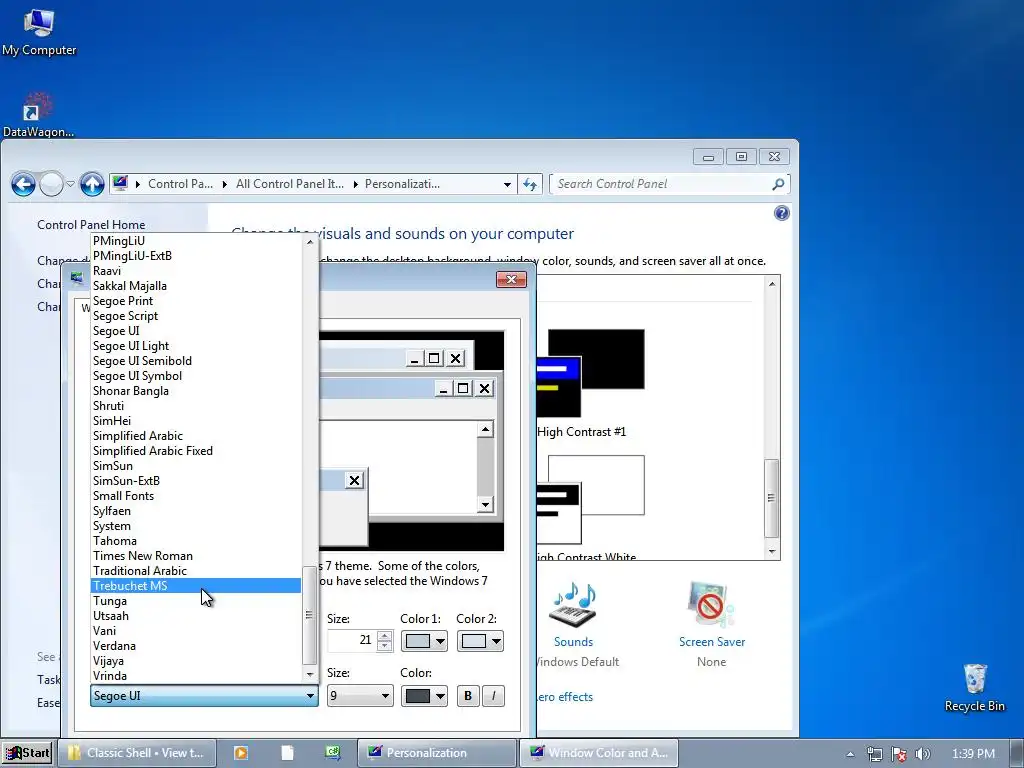Select Sylfaen font entry
The image size is (1024, 768).
[x=195, y=511]
